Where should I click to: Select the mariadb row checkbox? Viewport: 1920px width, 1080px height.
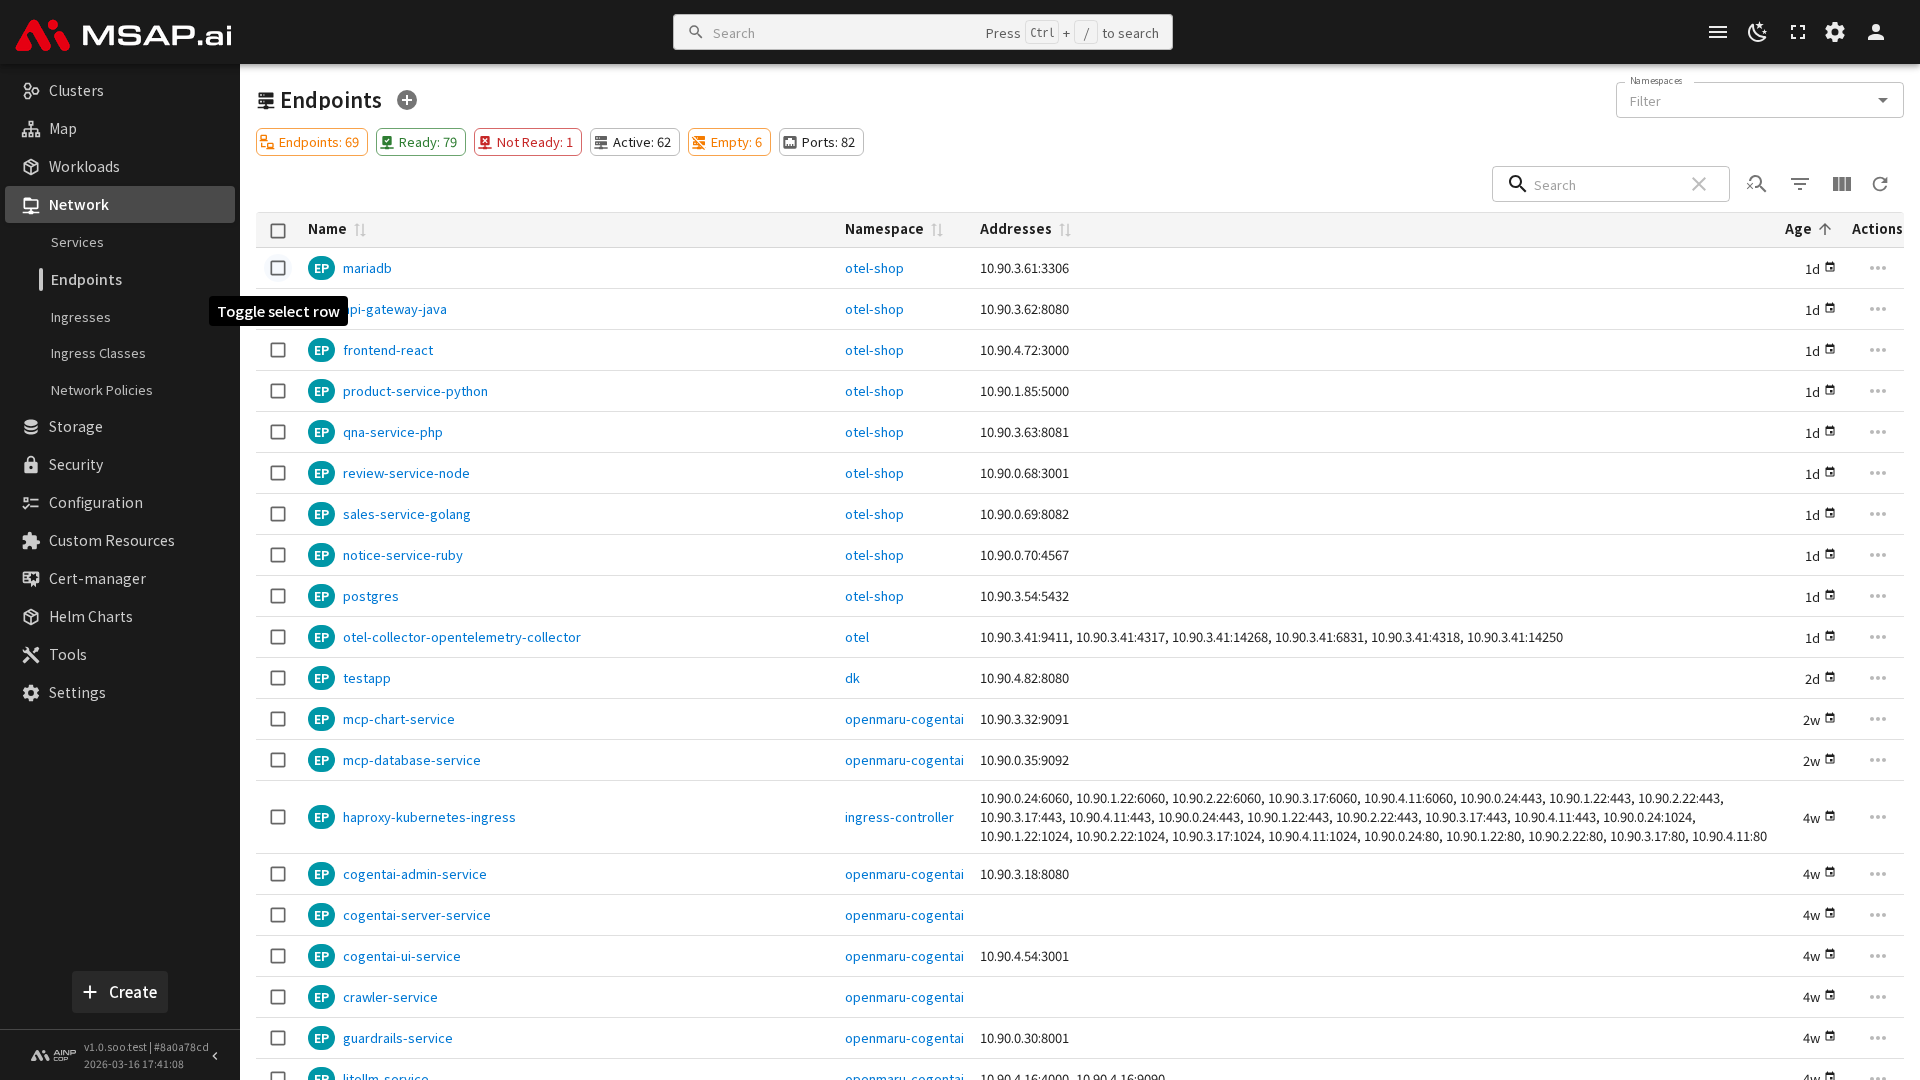pyautogui.click(x=278, y=268)
